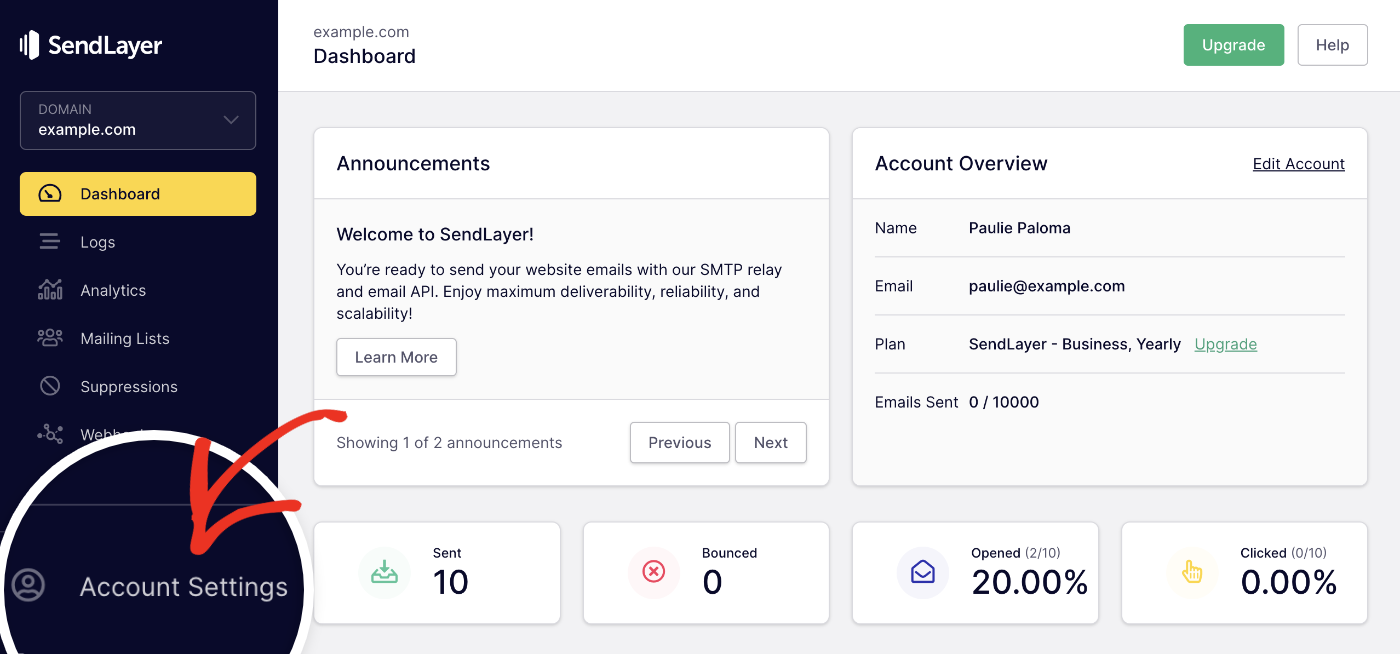Navigate to Mailing Lists in sidebar menu

tap(125, 337)
